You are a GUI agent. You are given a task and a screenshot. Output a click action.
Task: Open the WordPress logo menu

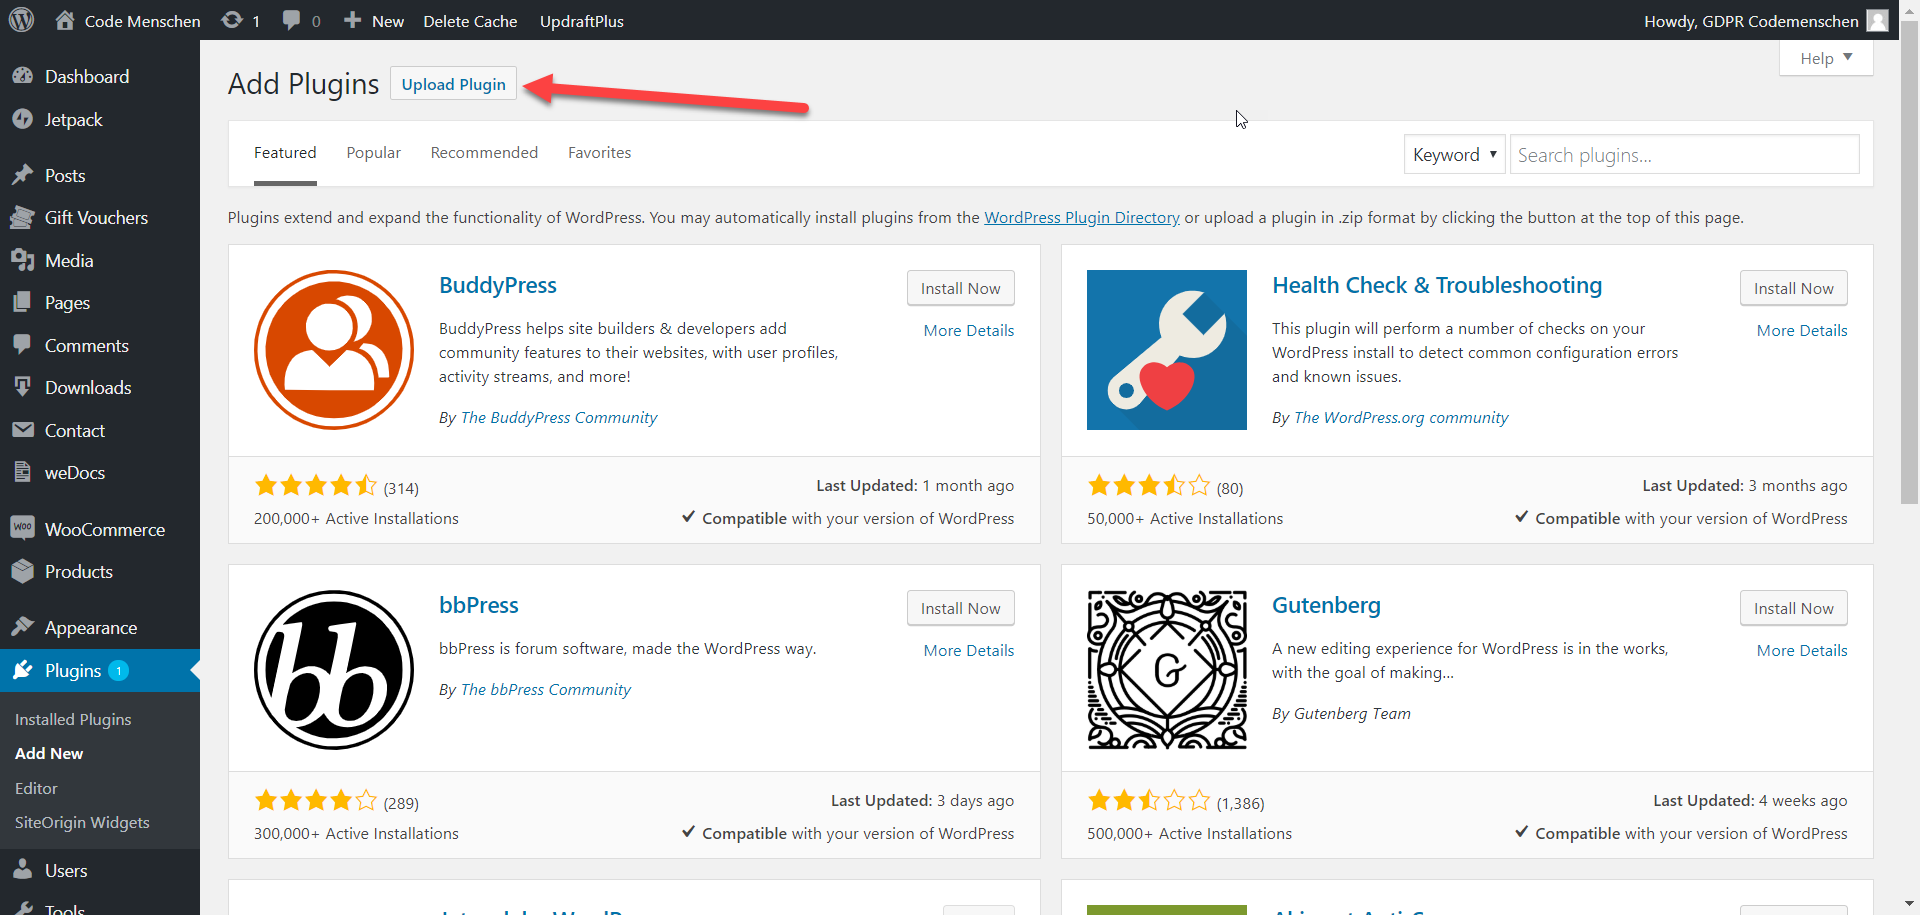(x=21, y=20)
